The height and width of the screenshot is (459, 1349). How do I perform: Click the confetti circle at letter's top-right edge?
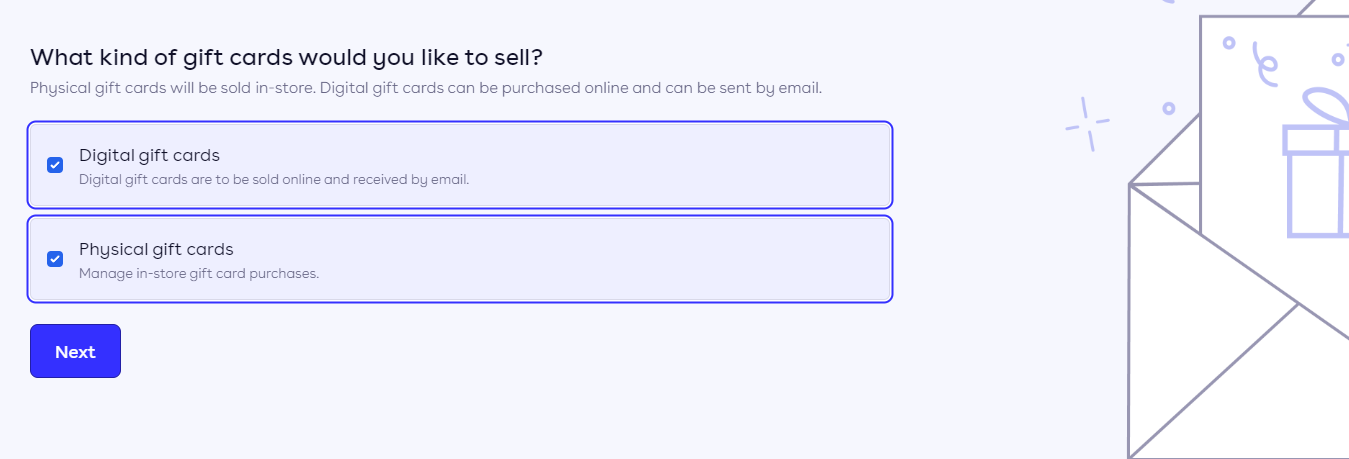[x=1339, y=59]
